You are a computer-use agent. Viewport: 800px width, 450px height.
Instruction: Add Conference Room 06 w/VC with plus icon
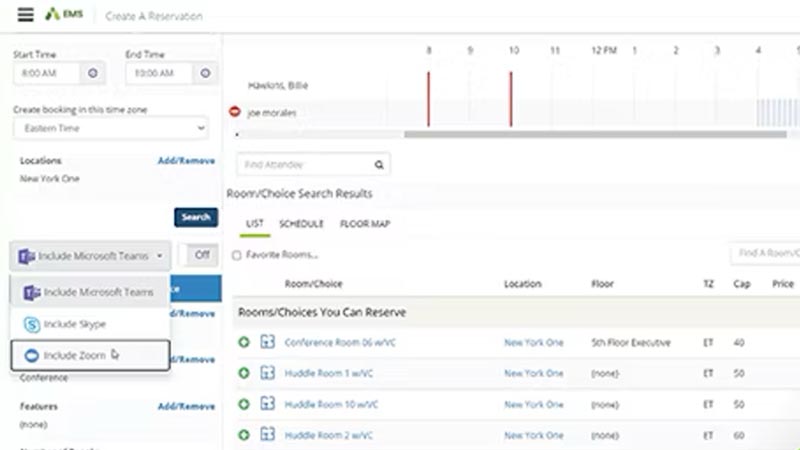(244, 342)
